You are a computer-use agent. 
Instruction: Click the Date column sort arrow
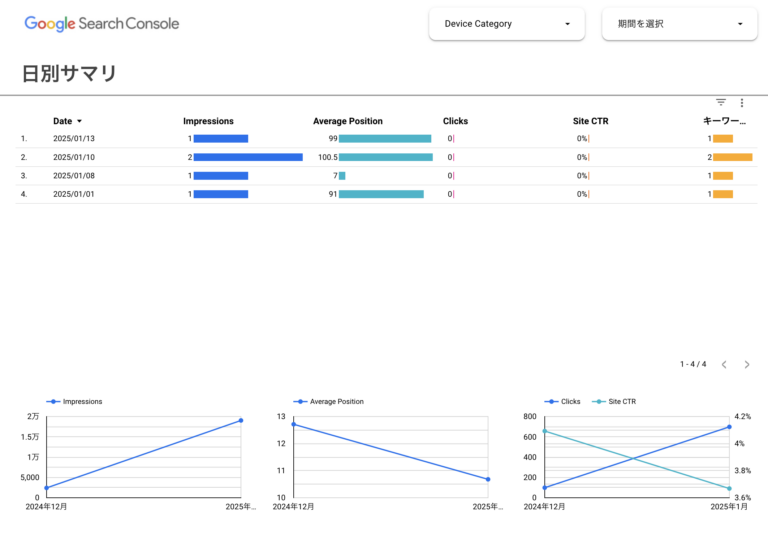coord(79,121)
